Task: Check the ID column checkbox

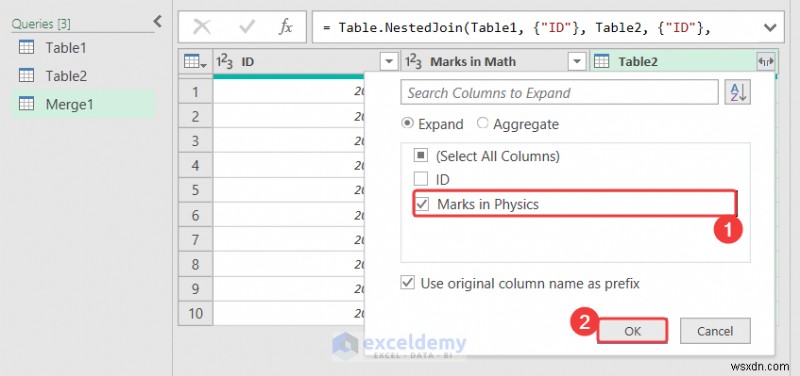Action: (420, 179)
